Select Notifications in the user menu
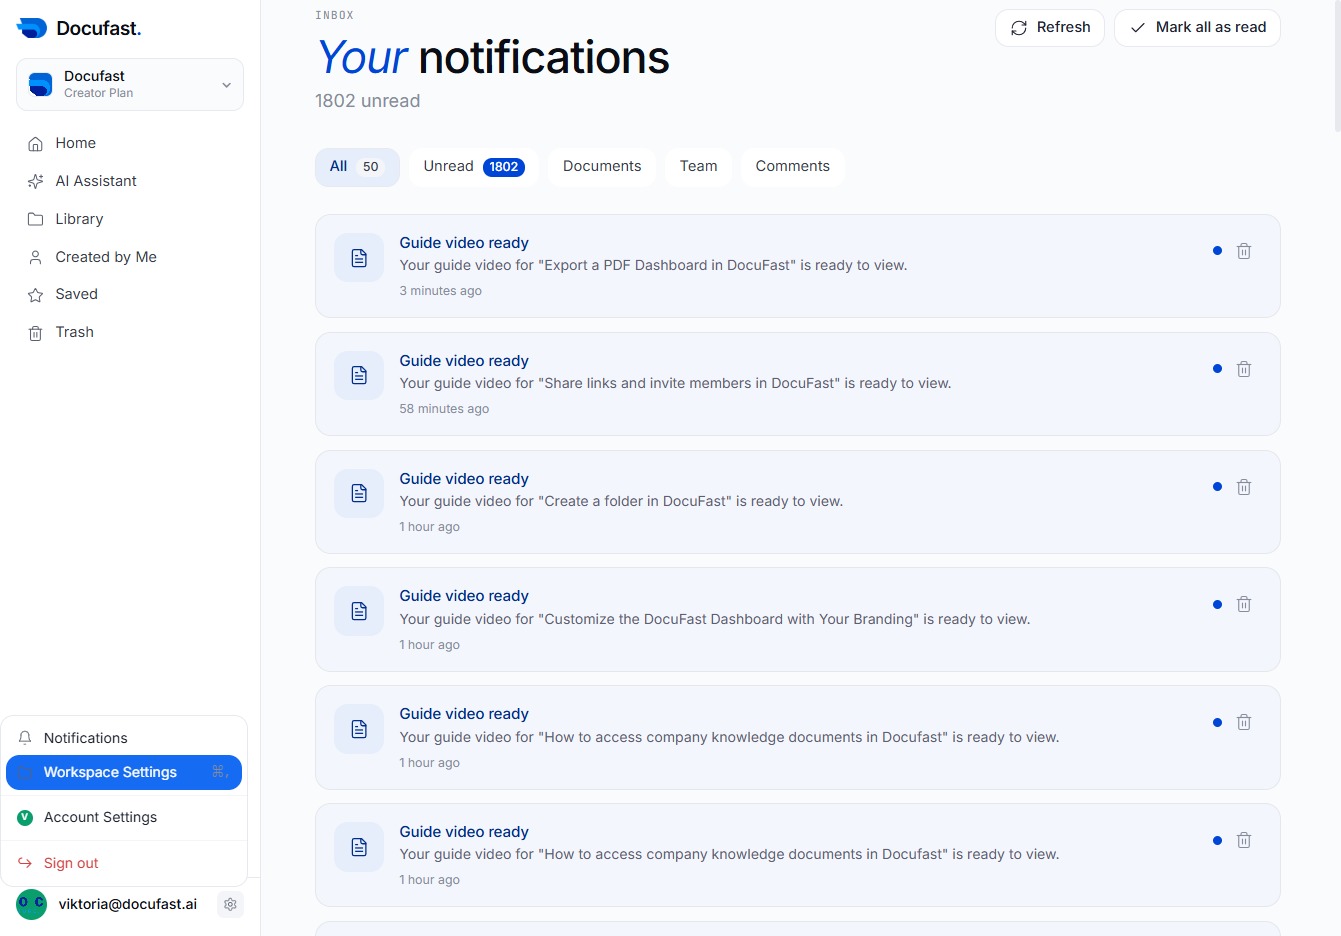Image resolution: width=1341 pixels, height=936 pixels. pyautogui.click(x=124, y=738)
